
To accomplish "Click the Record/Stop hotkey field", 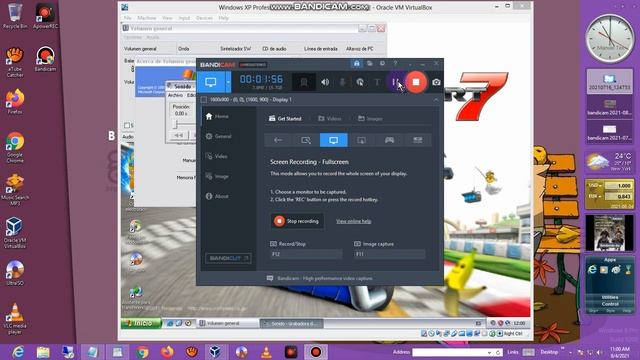I will [306, 254].
